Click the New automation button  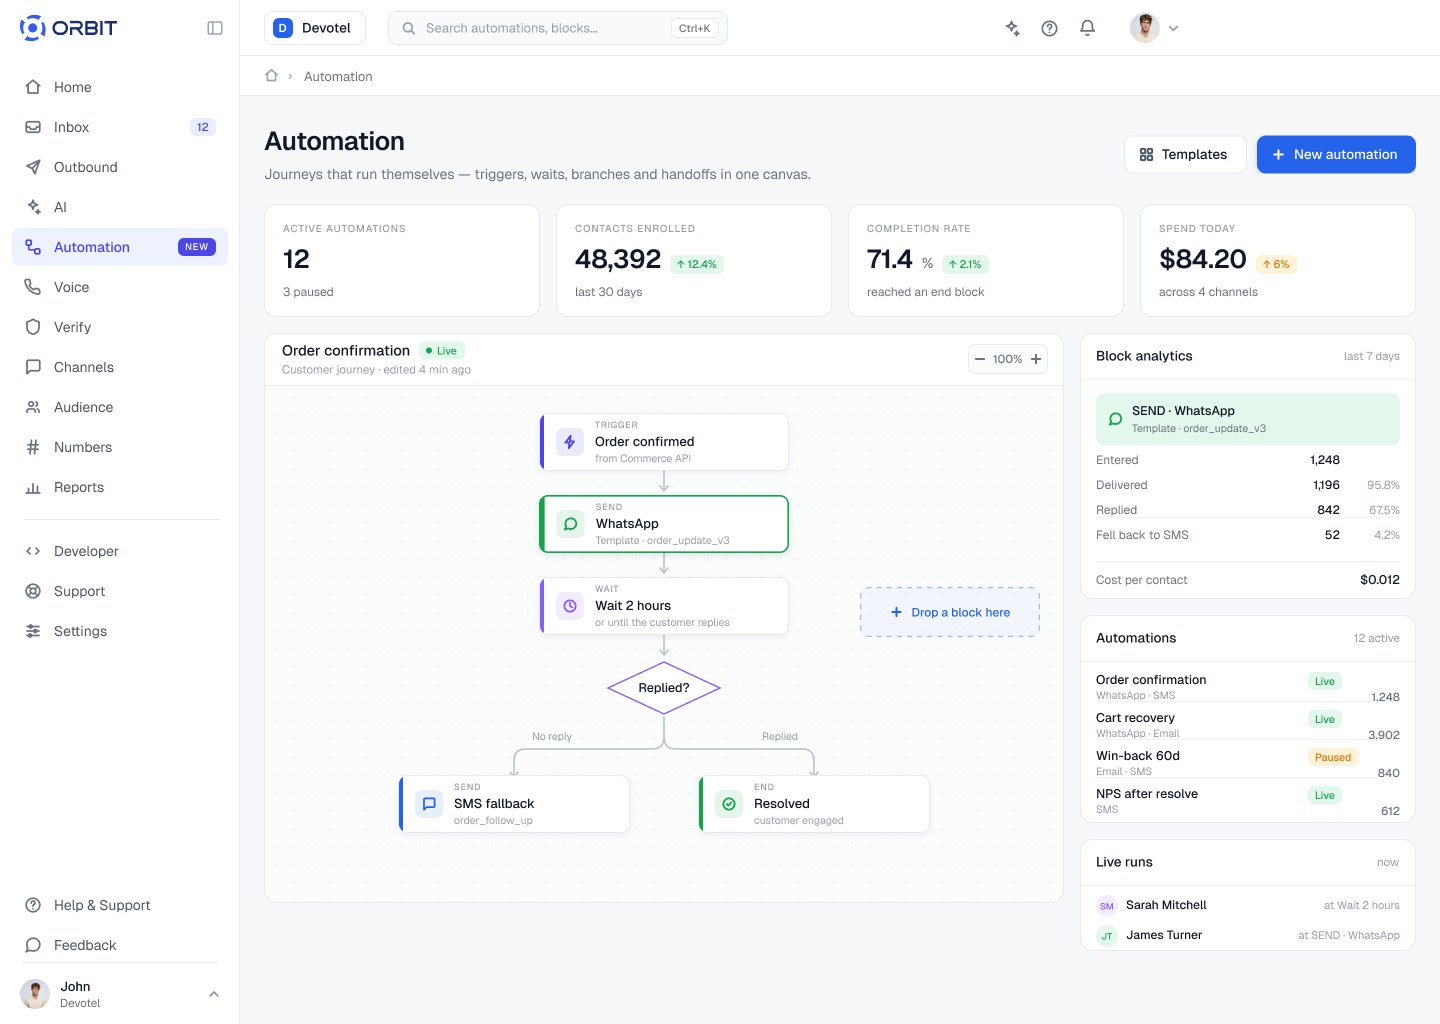pyautogui.click(x=1336, y=154)
